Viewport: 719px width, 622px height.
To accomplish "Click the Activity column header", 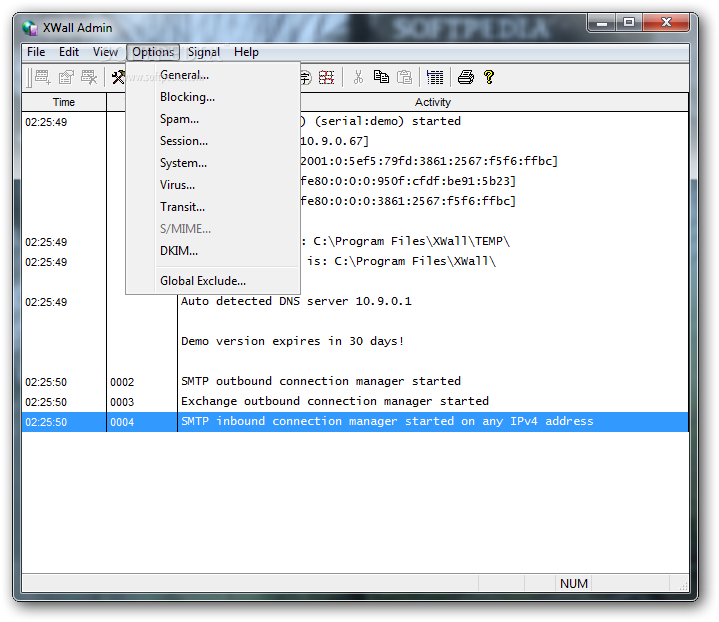I will [x=433, y=102].
